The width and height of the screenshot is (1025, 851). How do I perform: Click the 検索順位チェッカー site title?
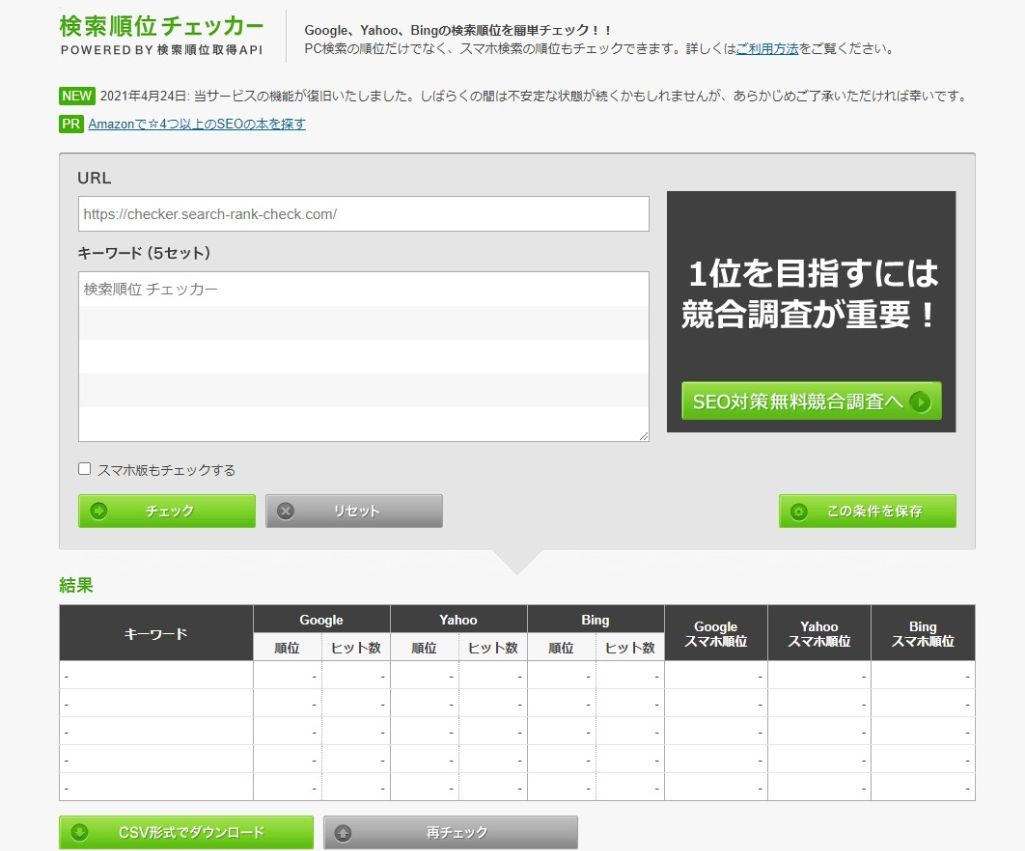tap(160, 24)
